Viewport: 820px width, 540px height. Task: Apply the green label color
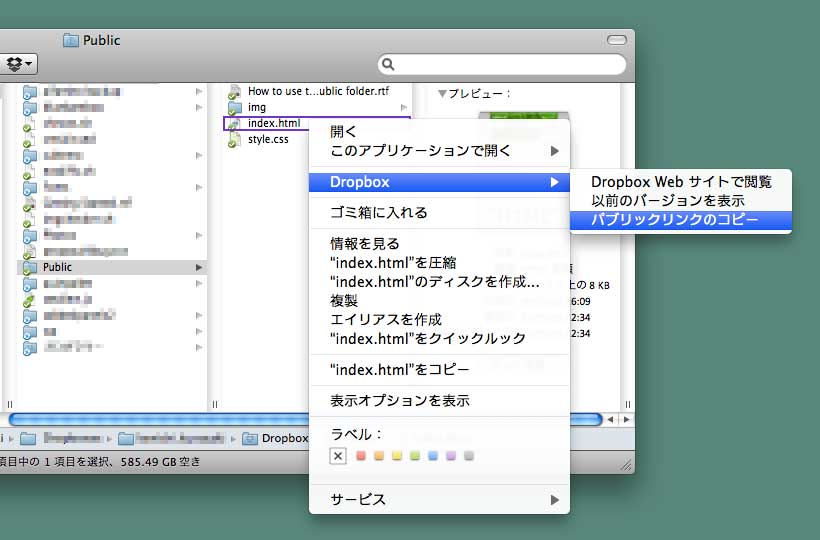[x=415, y=456]
